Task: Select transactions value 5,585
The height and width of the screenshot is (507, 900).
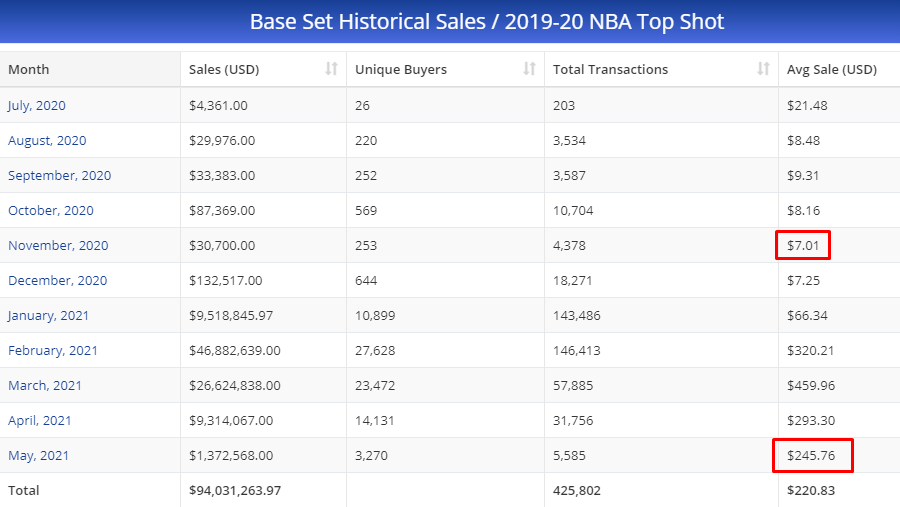Action: point(569,456)
